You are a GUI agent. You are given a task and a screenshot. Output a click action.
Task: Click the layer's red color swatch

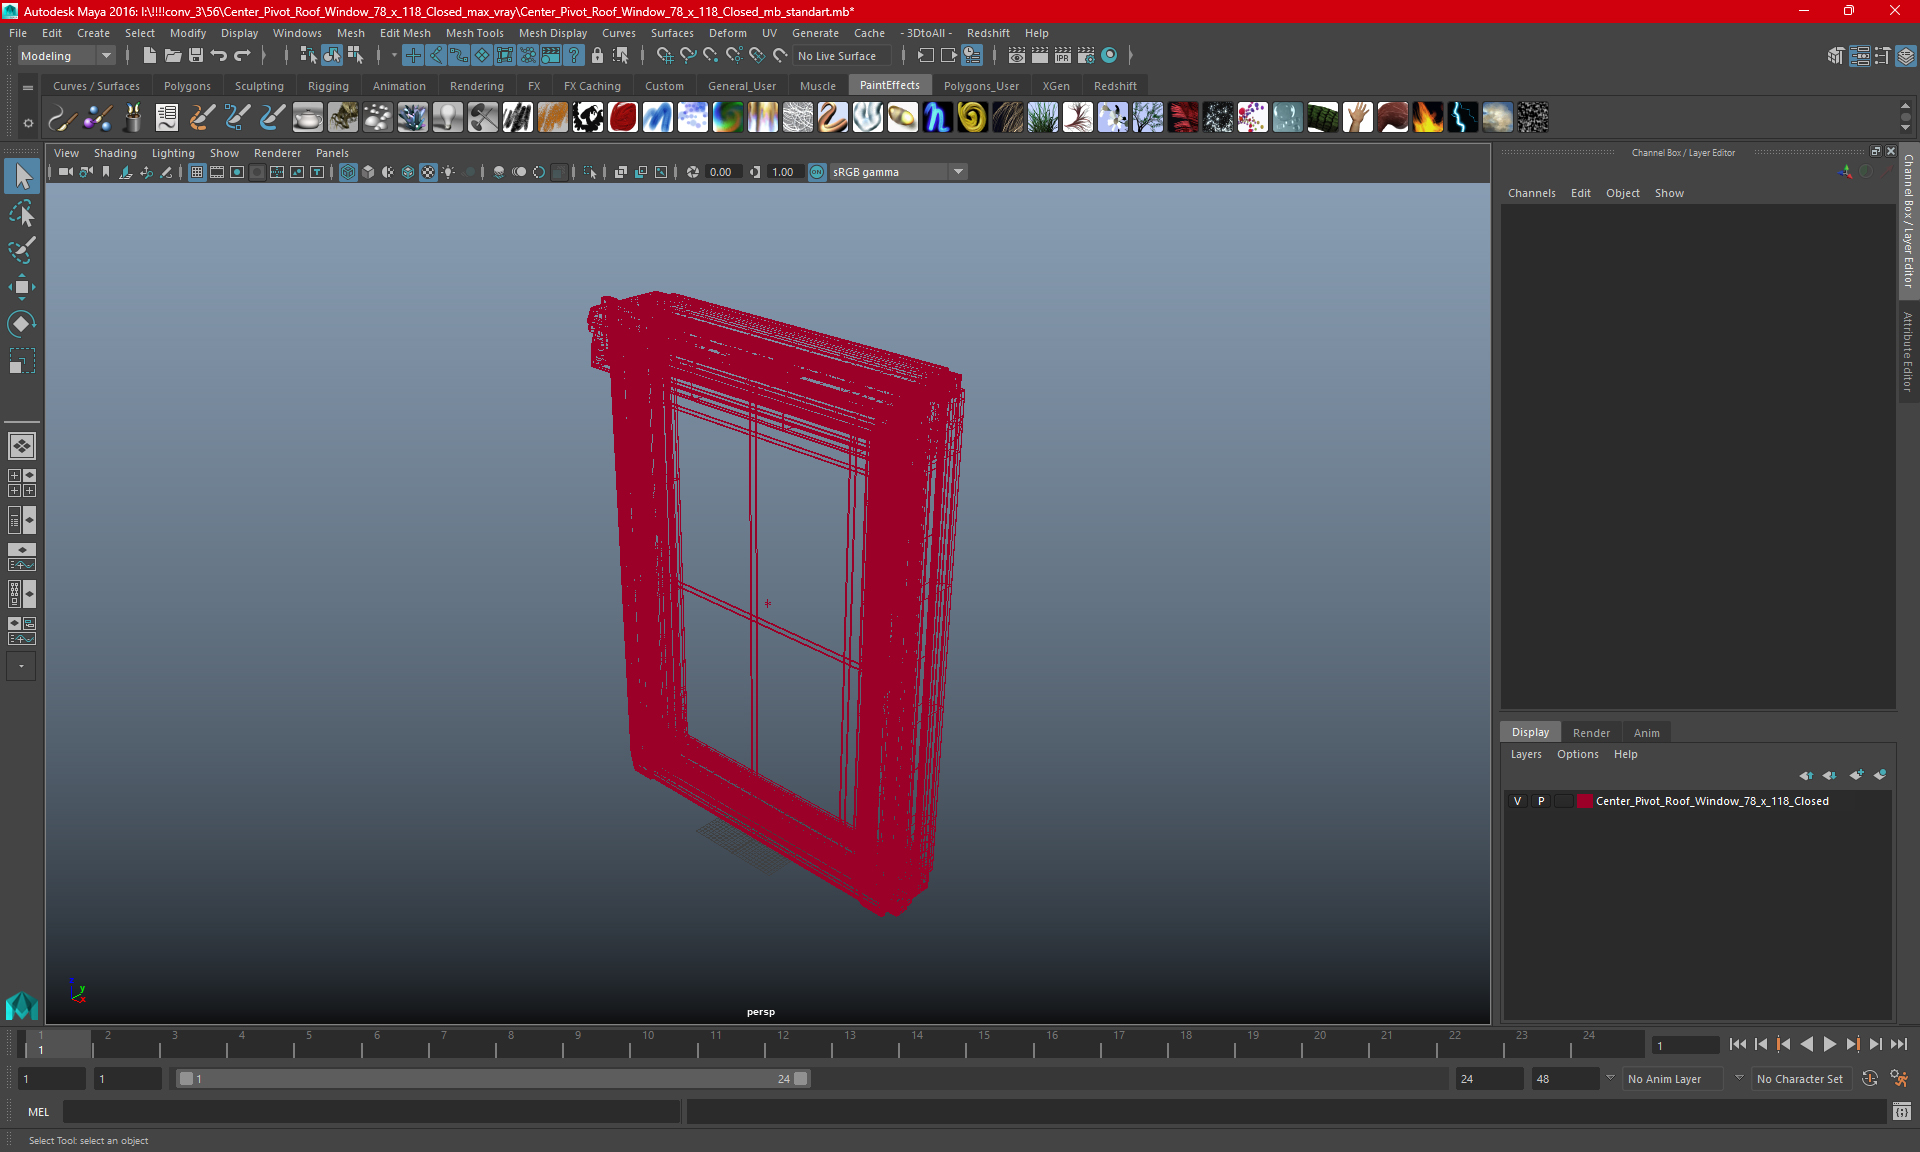click(1585, 801)
